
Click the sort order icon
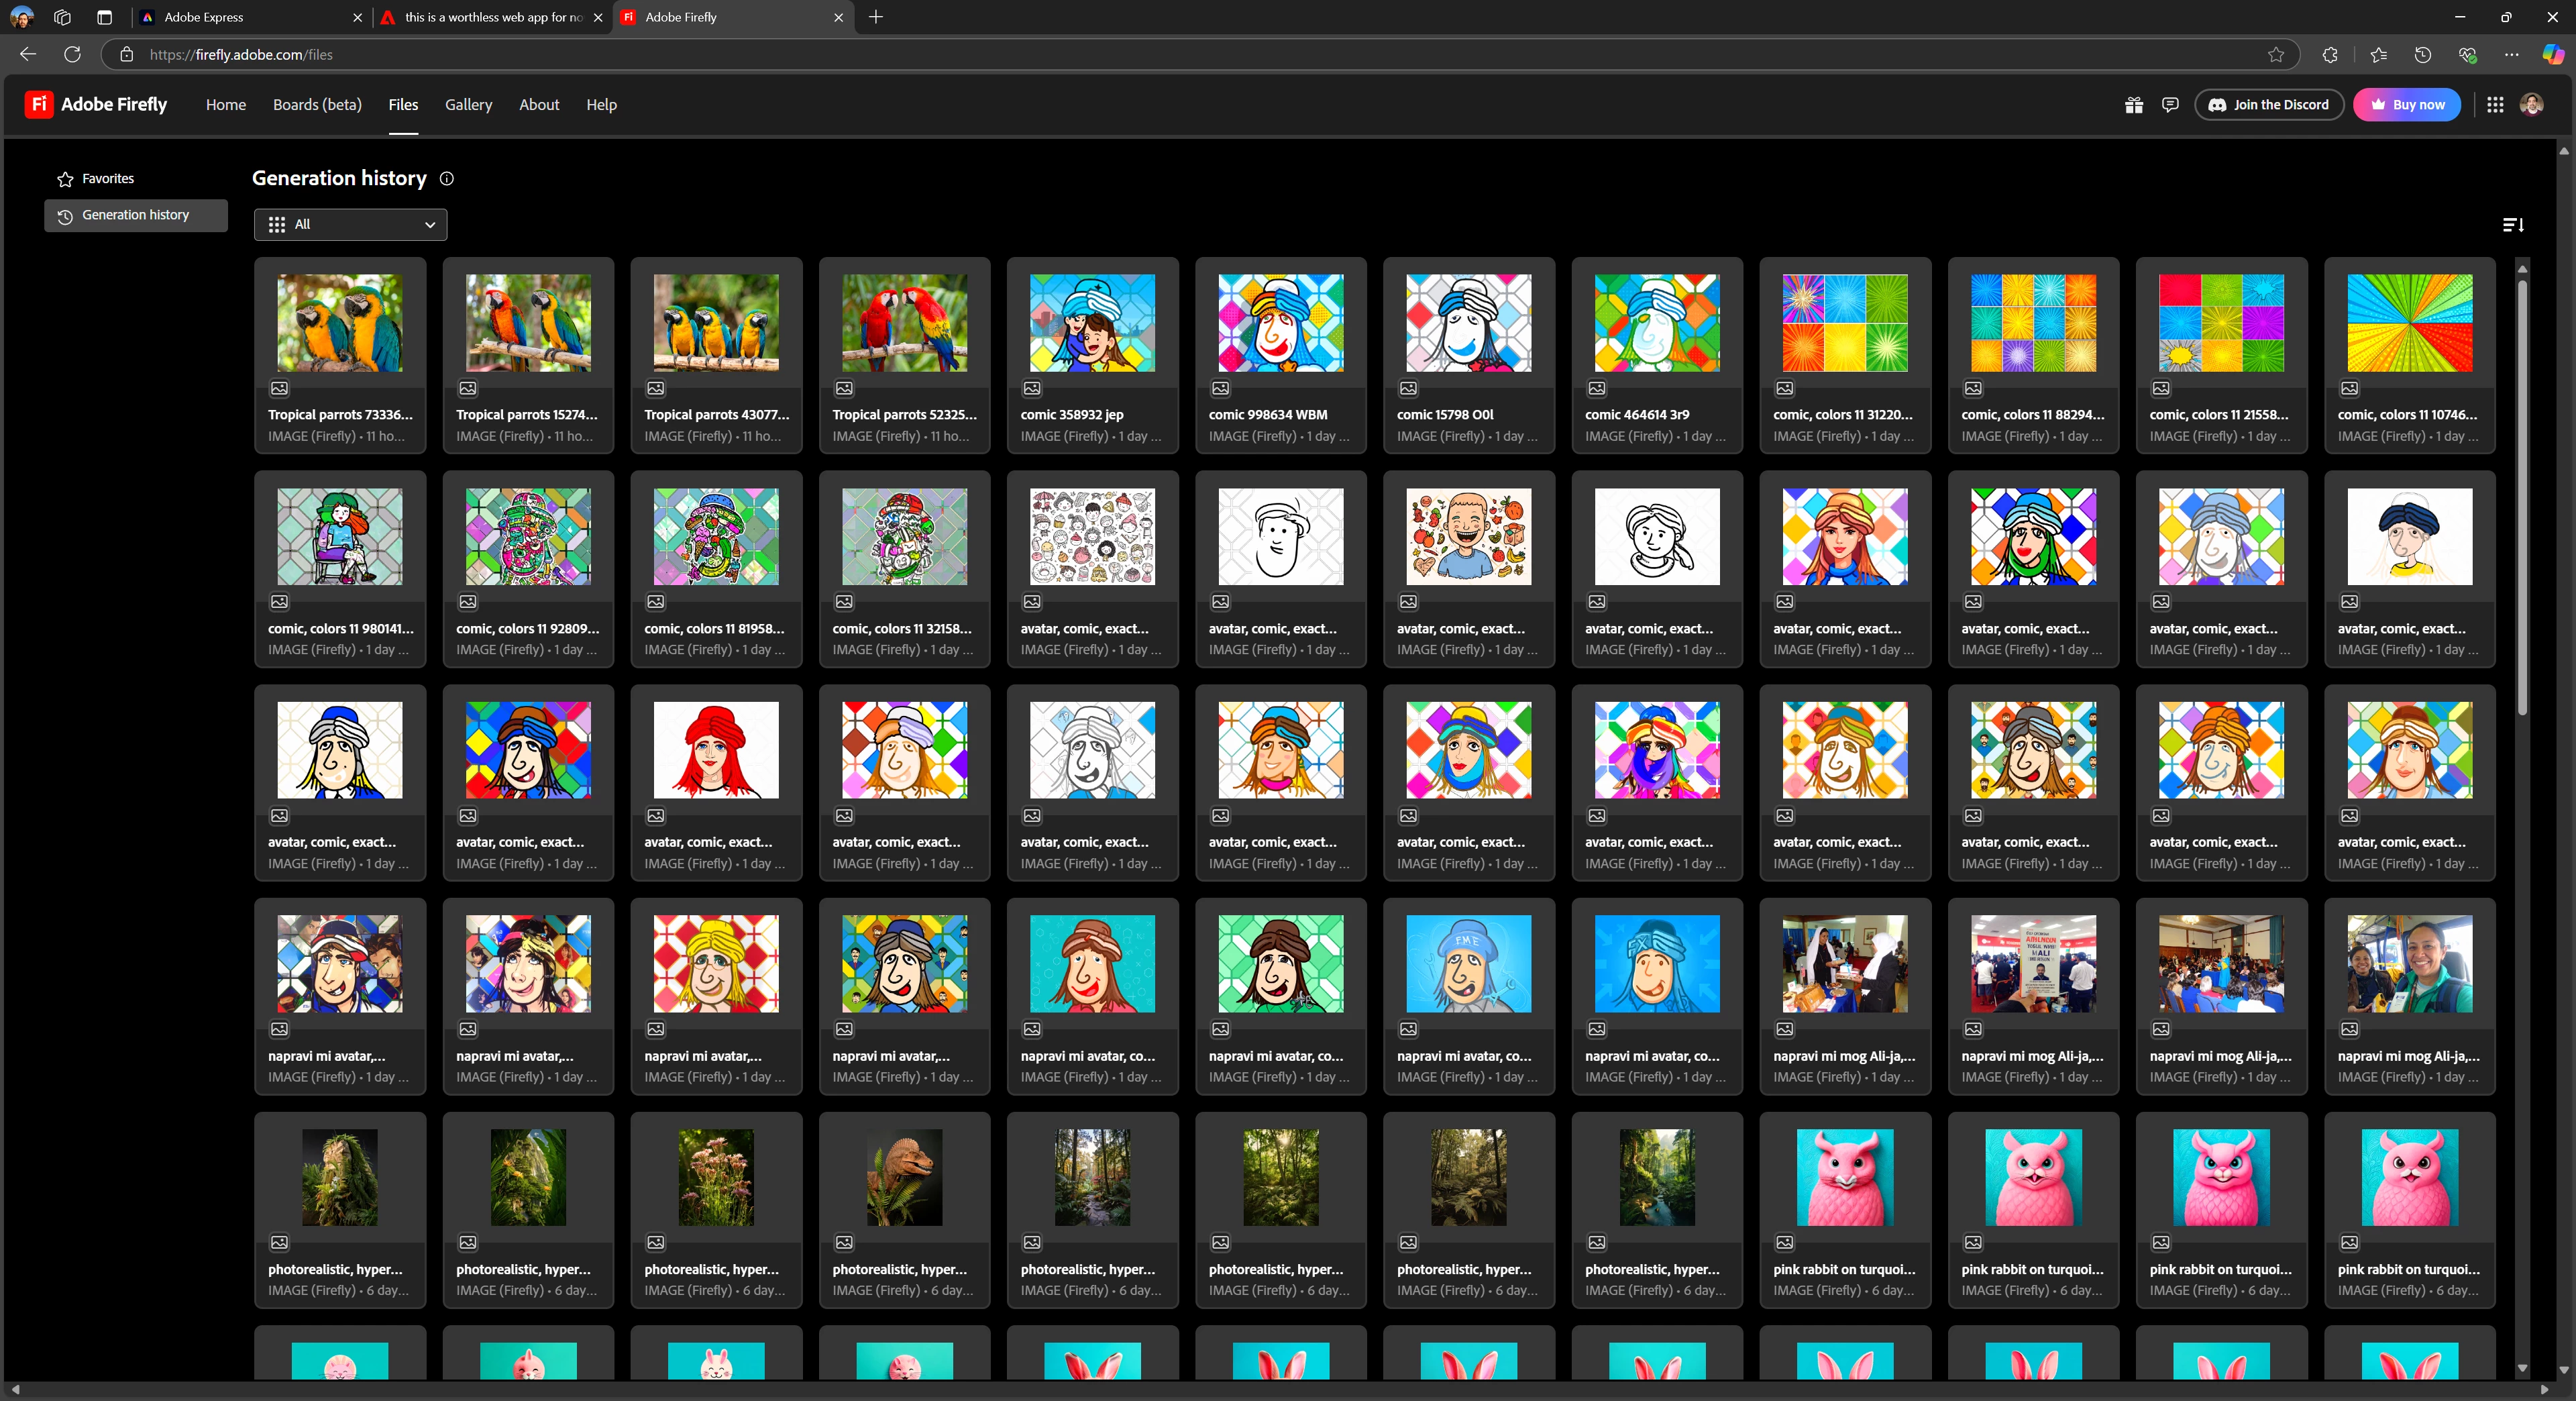click(x=2513, y=225)
